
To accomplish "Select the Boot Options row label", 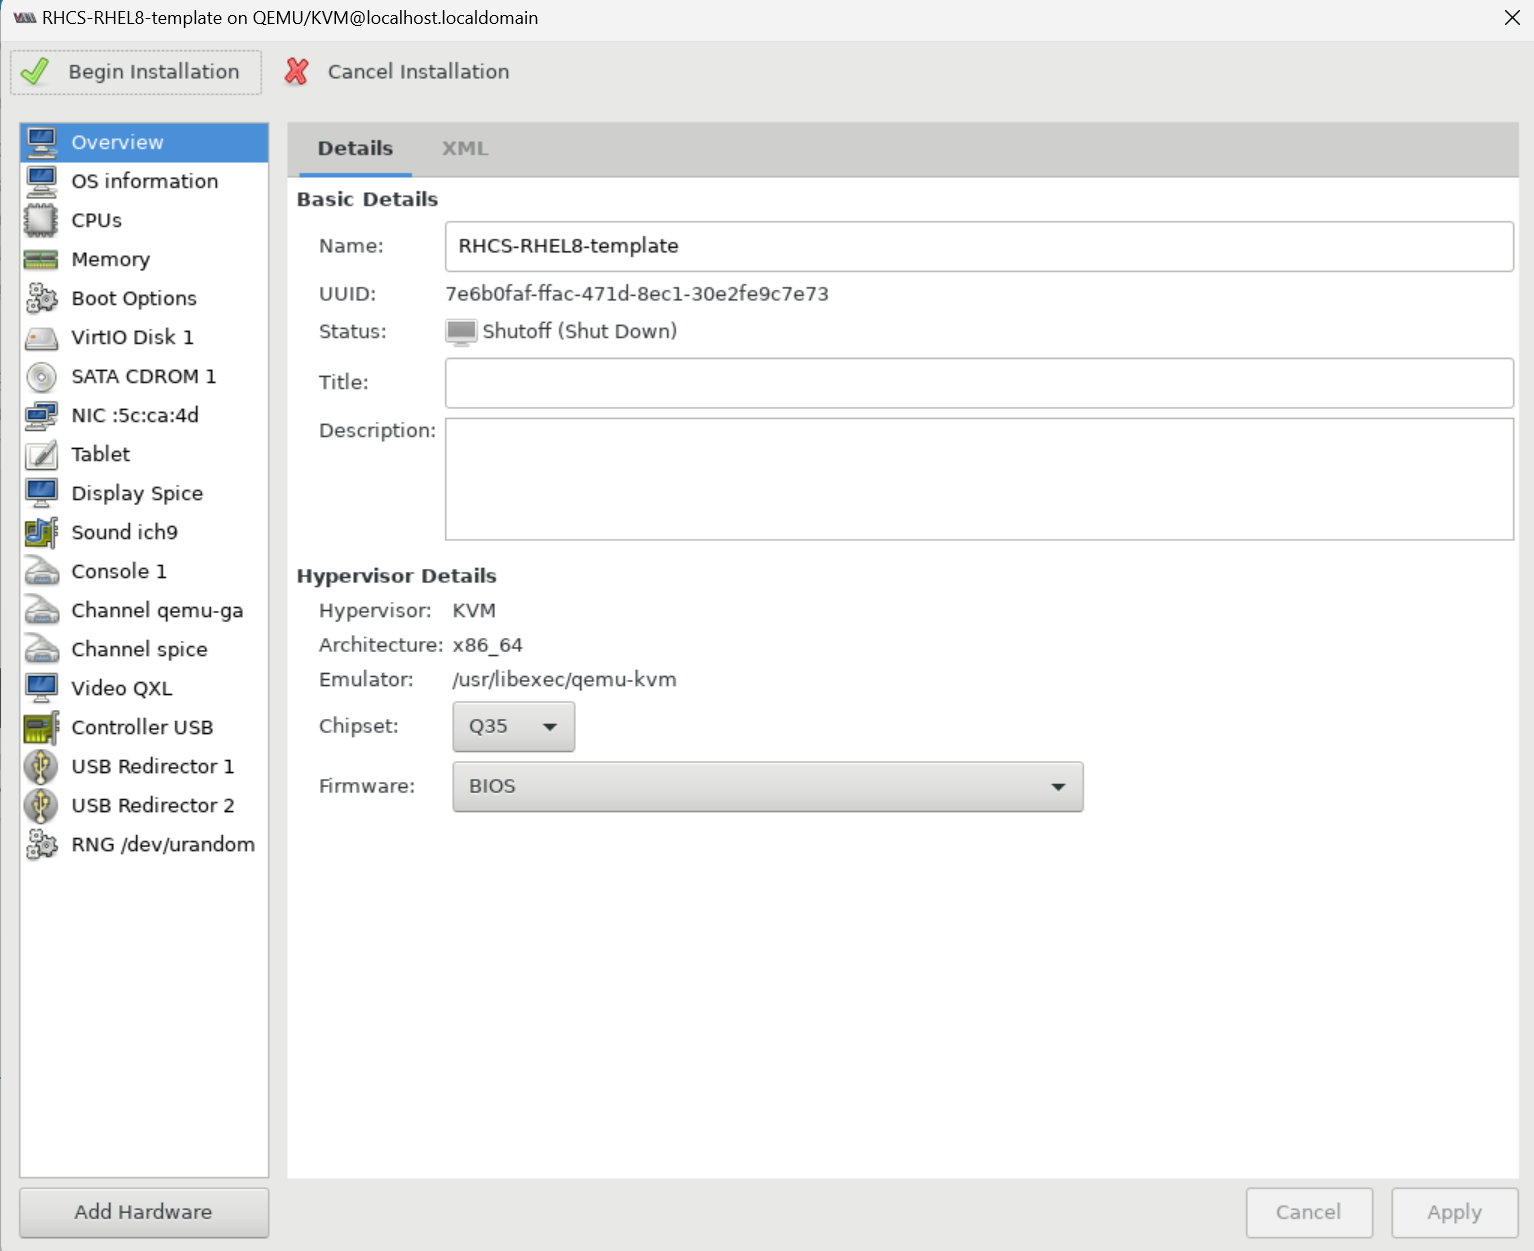I will pos(134,298).
